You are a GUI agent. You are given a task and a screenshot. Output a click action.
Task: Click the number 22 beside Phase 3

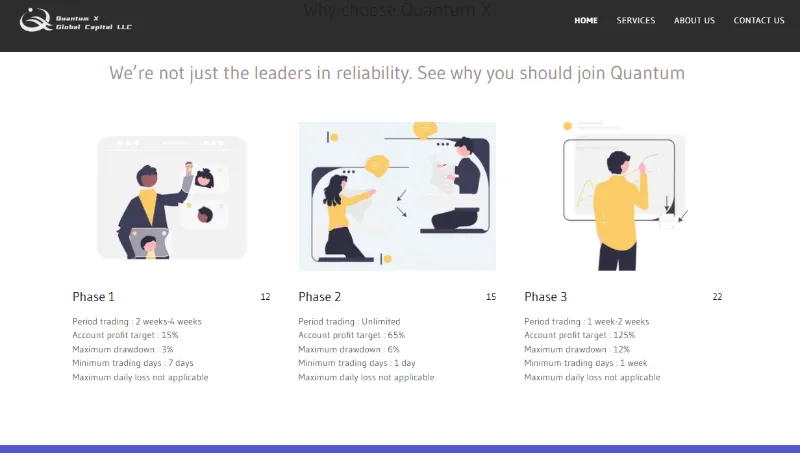717,297
